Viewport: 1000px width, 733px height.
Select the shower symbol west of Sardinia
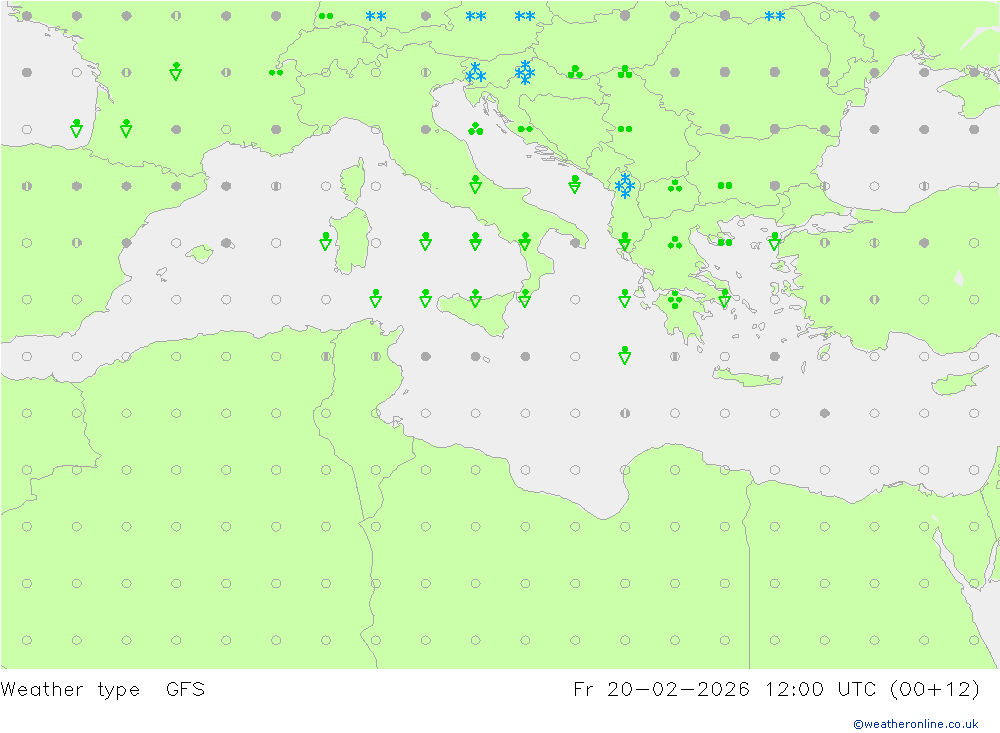pyautogui.click(x=325, y=241)
